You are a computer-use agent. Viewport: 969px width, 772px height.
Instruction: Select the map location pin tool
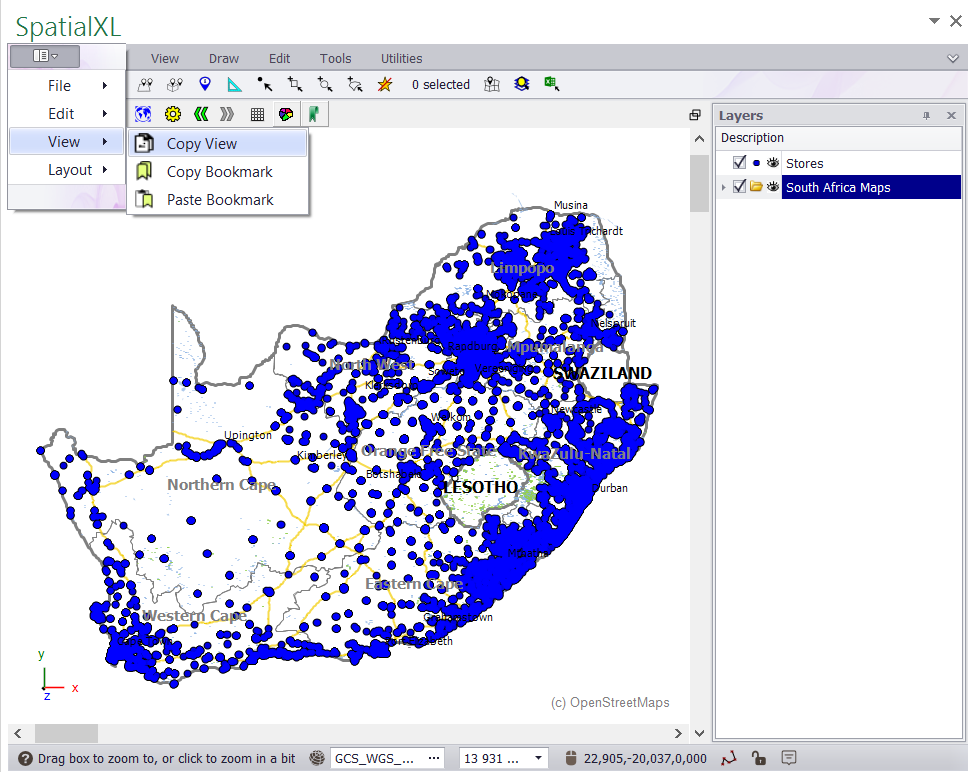click(204, 84)
